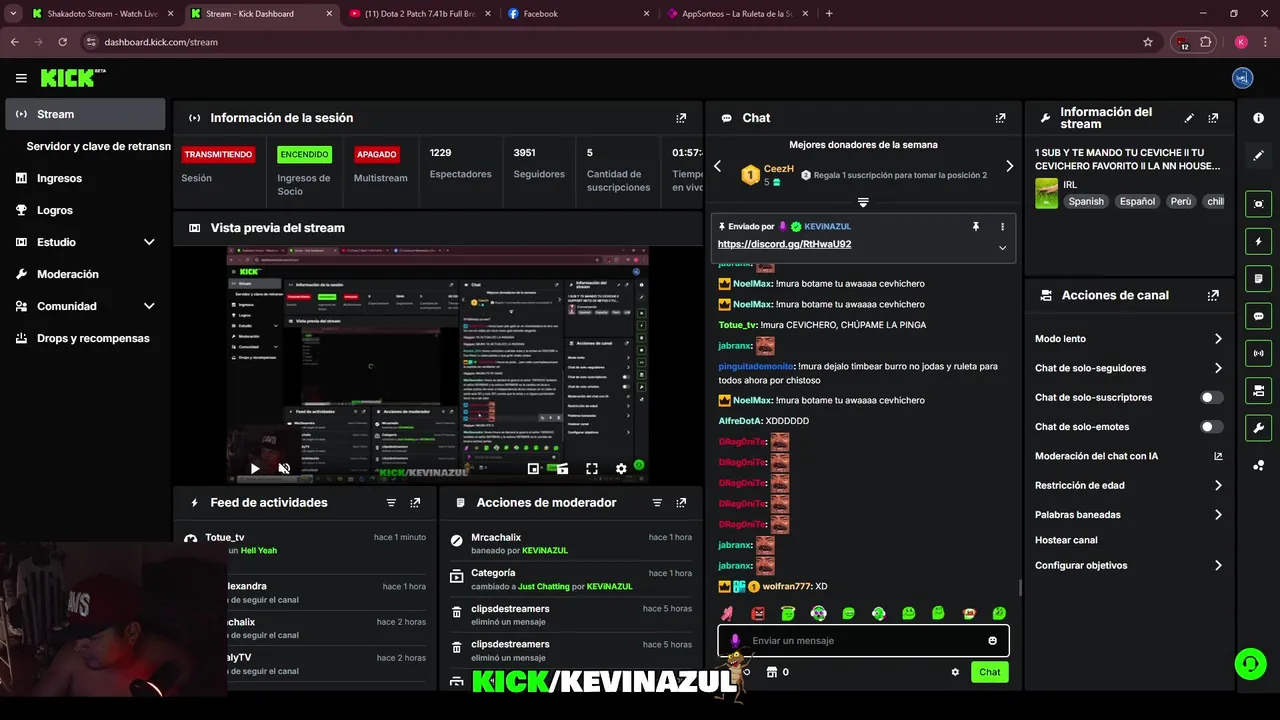Screen dimensions: 1280x720
Task: Filter the Feed de actividades list
Action: click(391, 503)
